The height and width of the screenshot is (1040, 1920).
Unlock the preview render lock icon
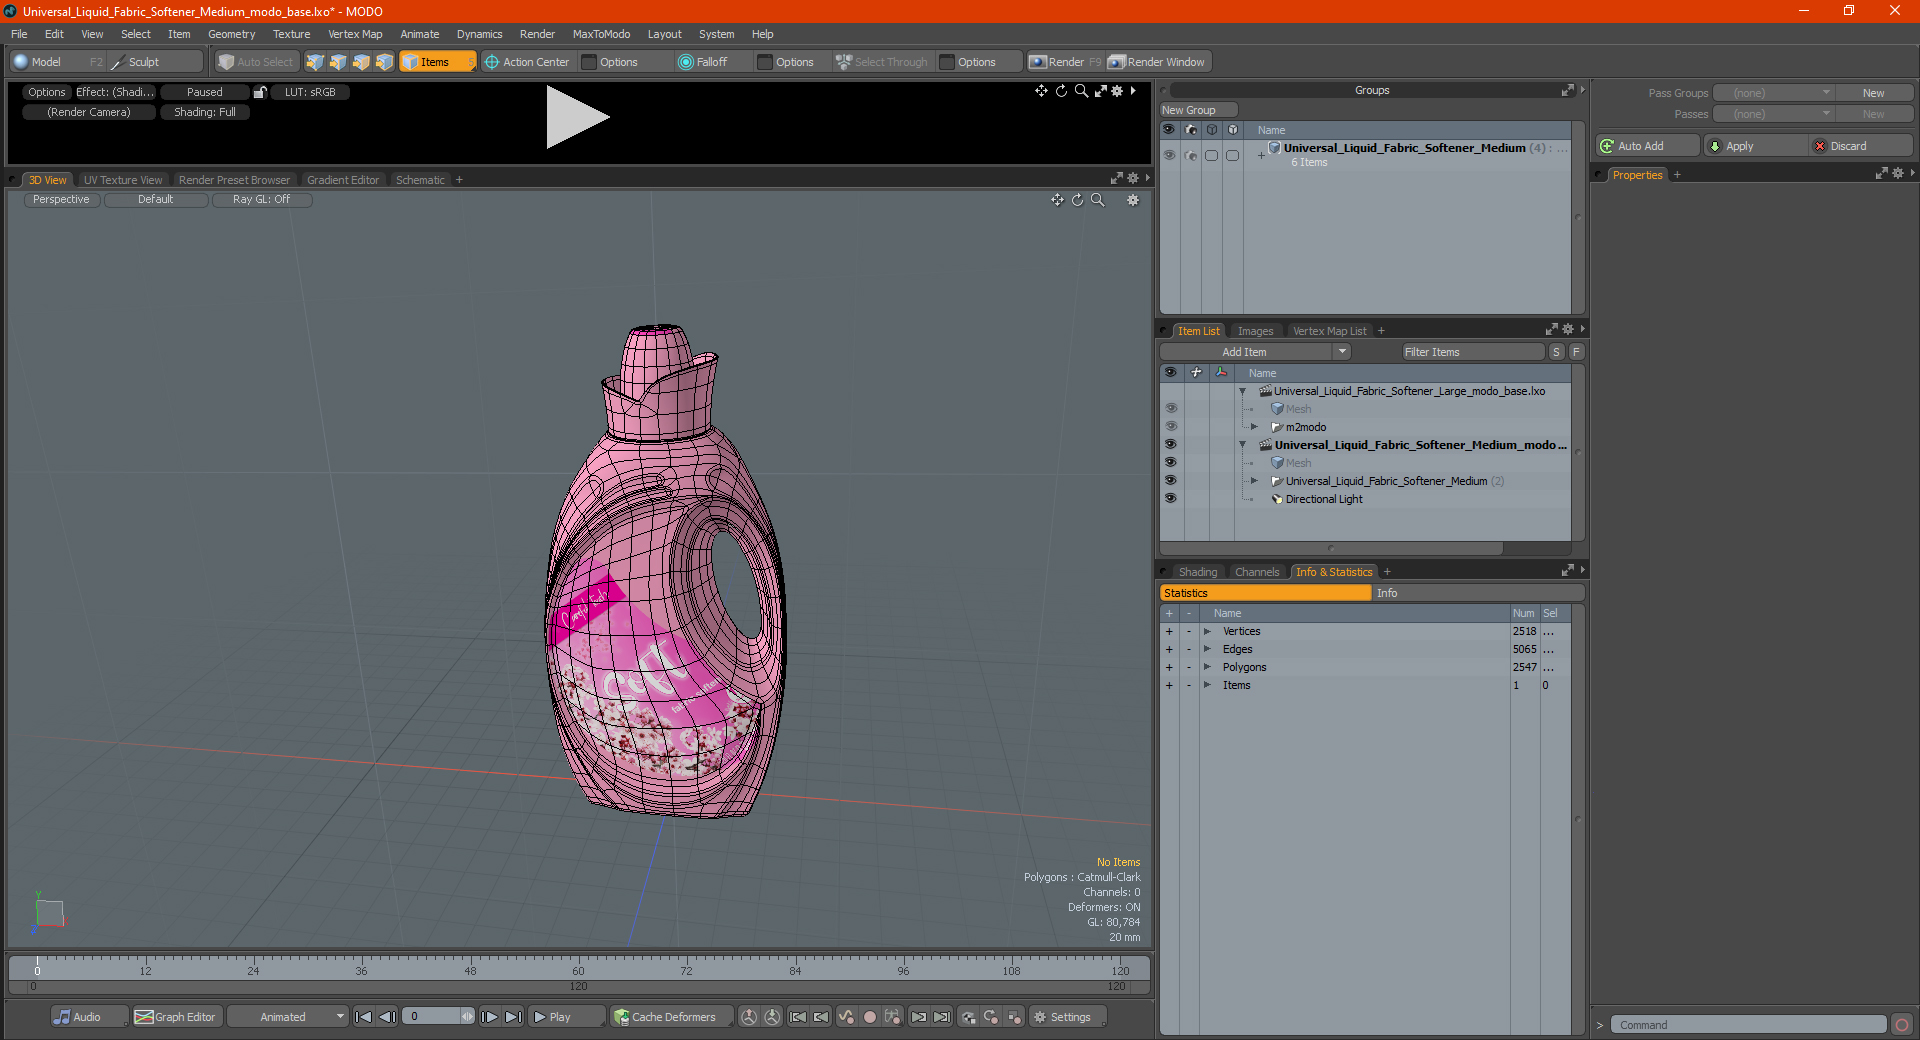(260, 92)
